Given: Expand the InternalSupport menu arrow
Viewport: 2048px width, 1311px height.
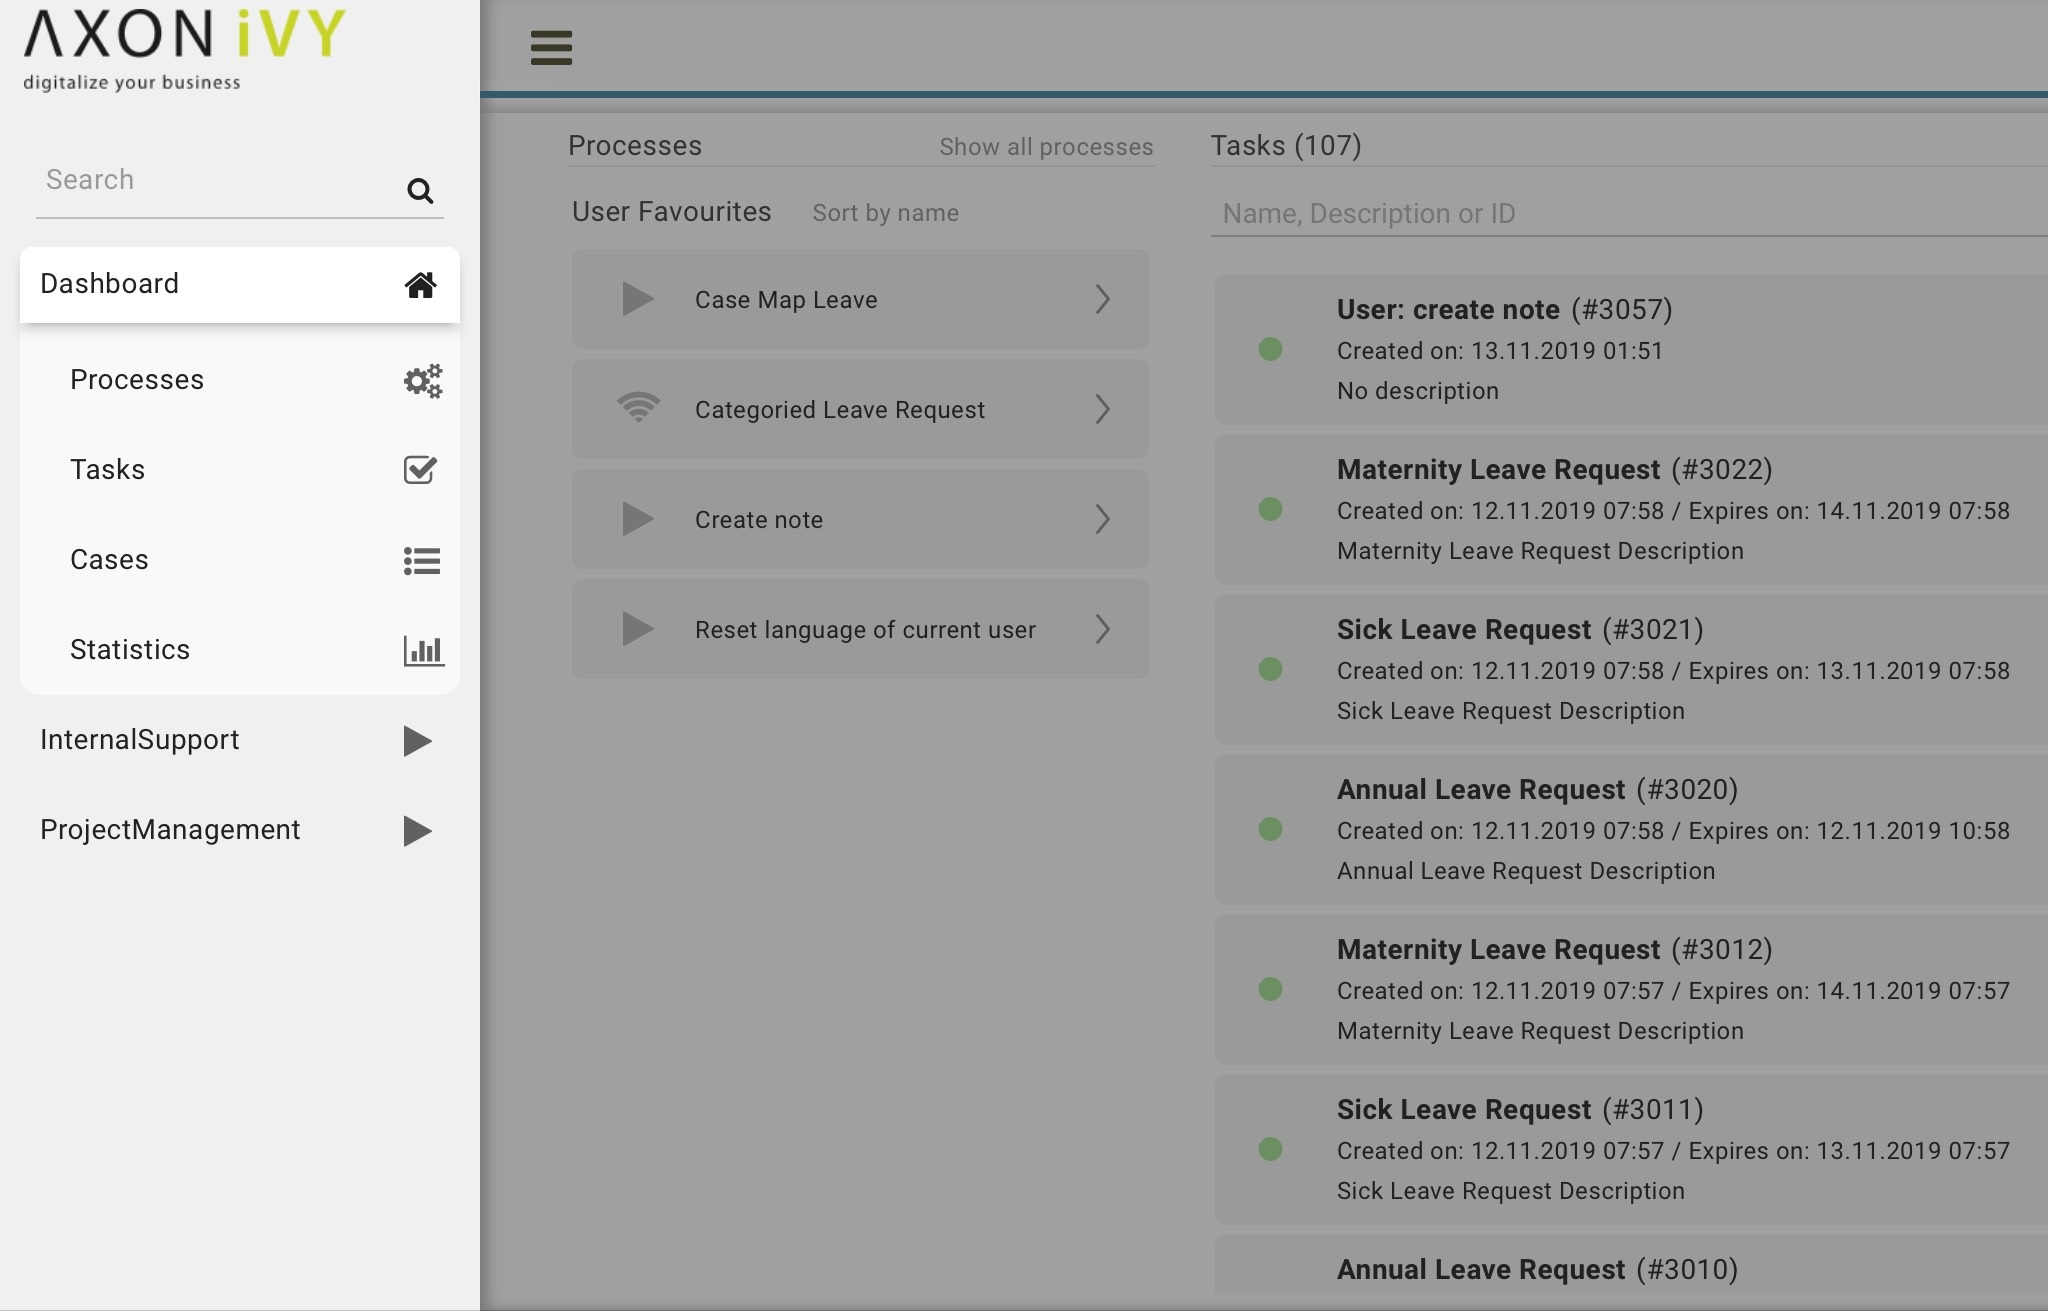Looking at the screenshot, I should tap(417, 741).
